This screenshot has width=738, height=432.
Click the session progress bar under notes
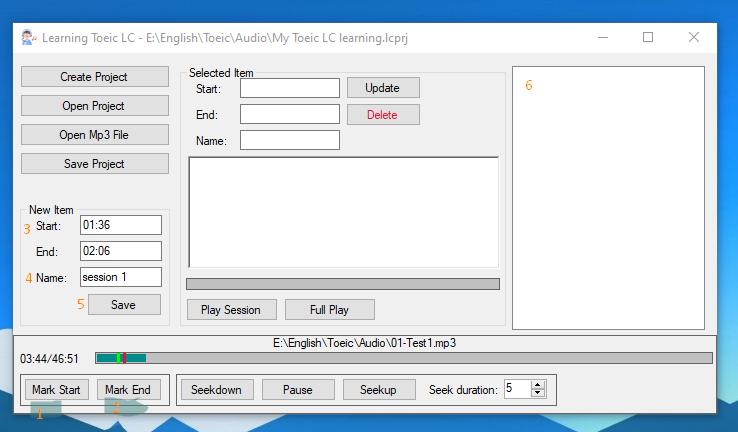pyautogui.click(x=343, y=284)
